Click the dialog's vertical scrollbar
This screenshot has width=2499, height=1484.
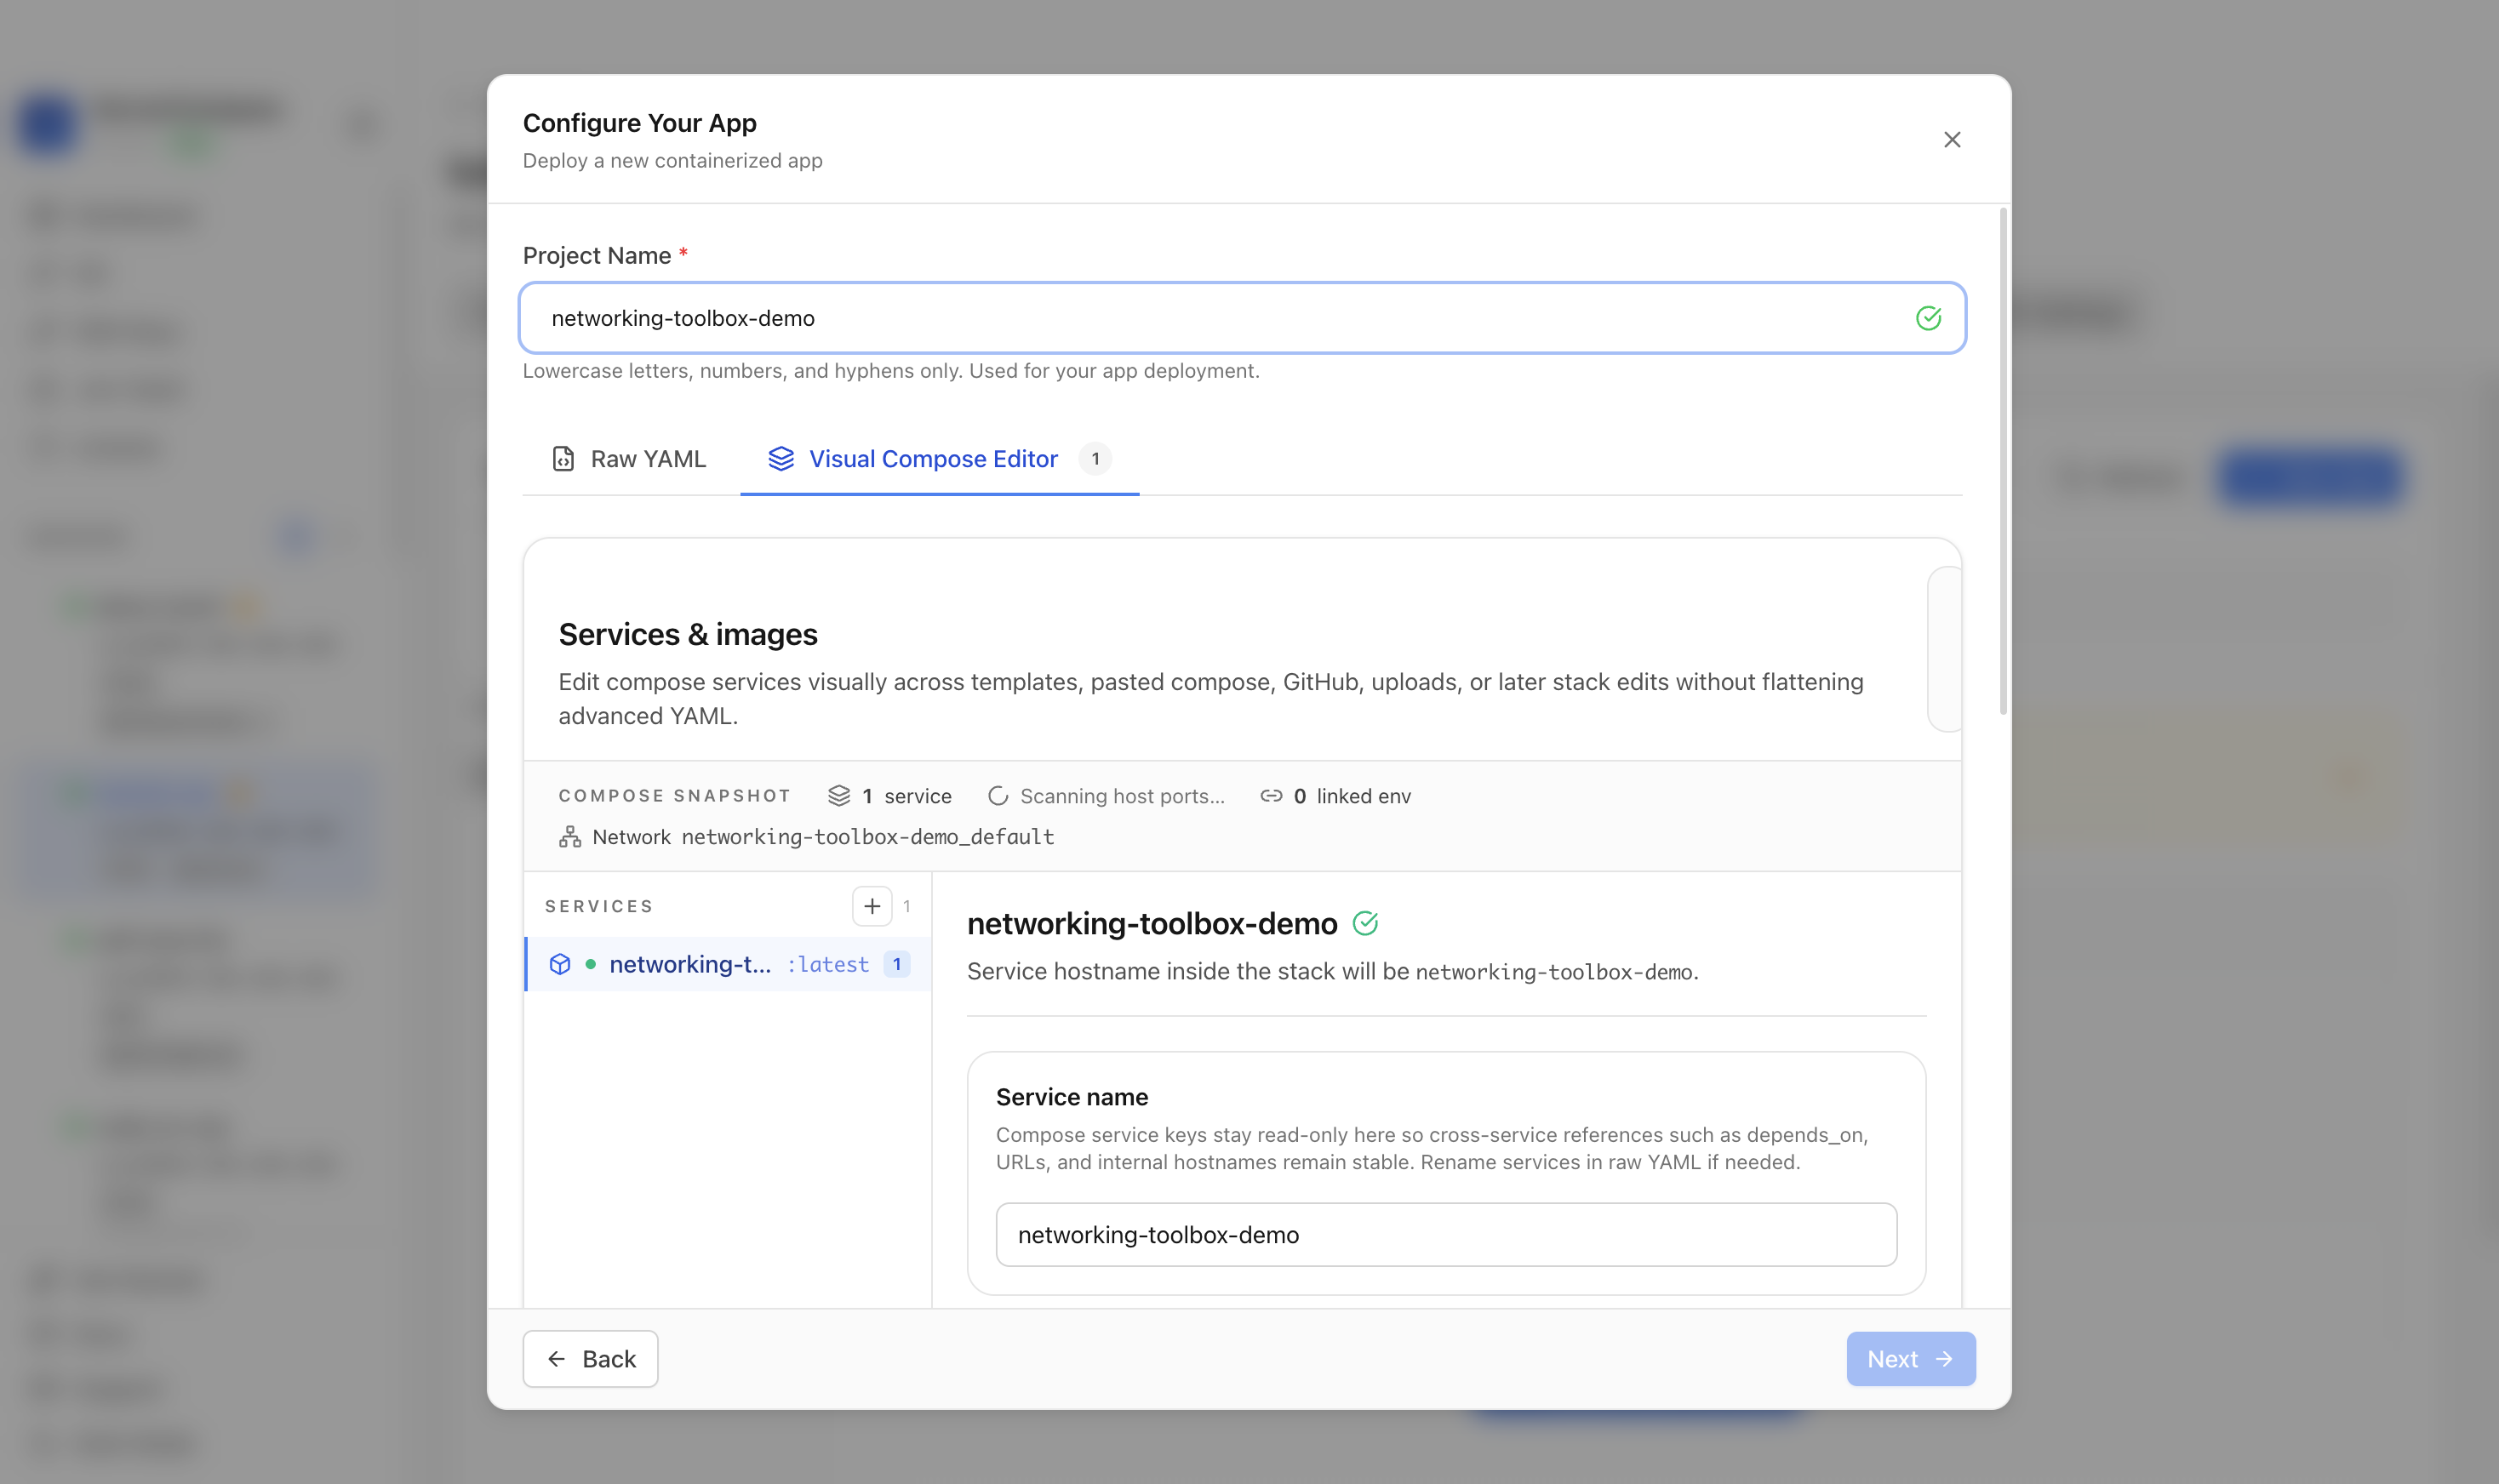click(2002, 460)
